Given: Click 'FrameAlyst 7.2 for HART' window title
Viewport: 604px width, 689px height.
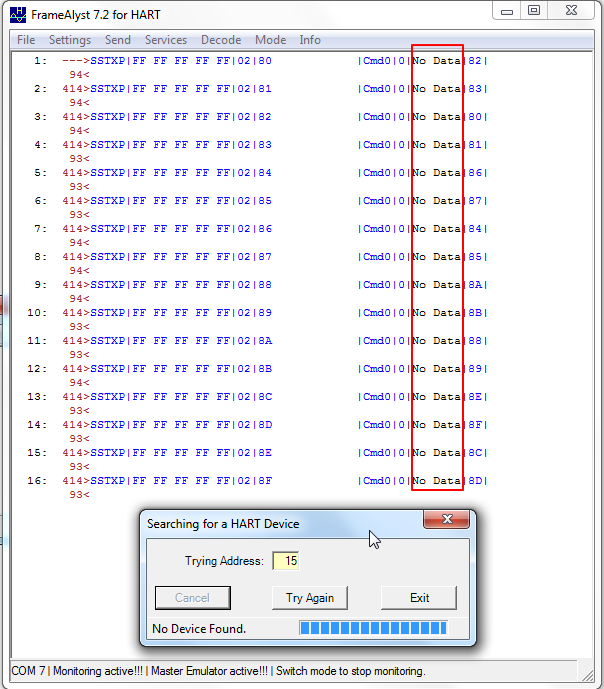Looking at the screenshot, I should [95, 15].
